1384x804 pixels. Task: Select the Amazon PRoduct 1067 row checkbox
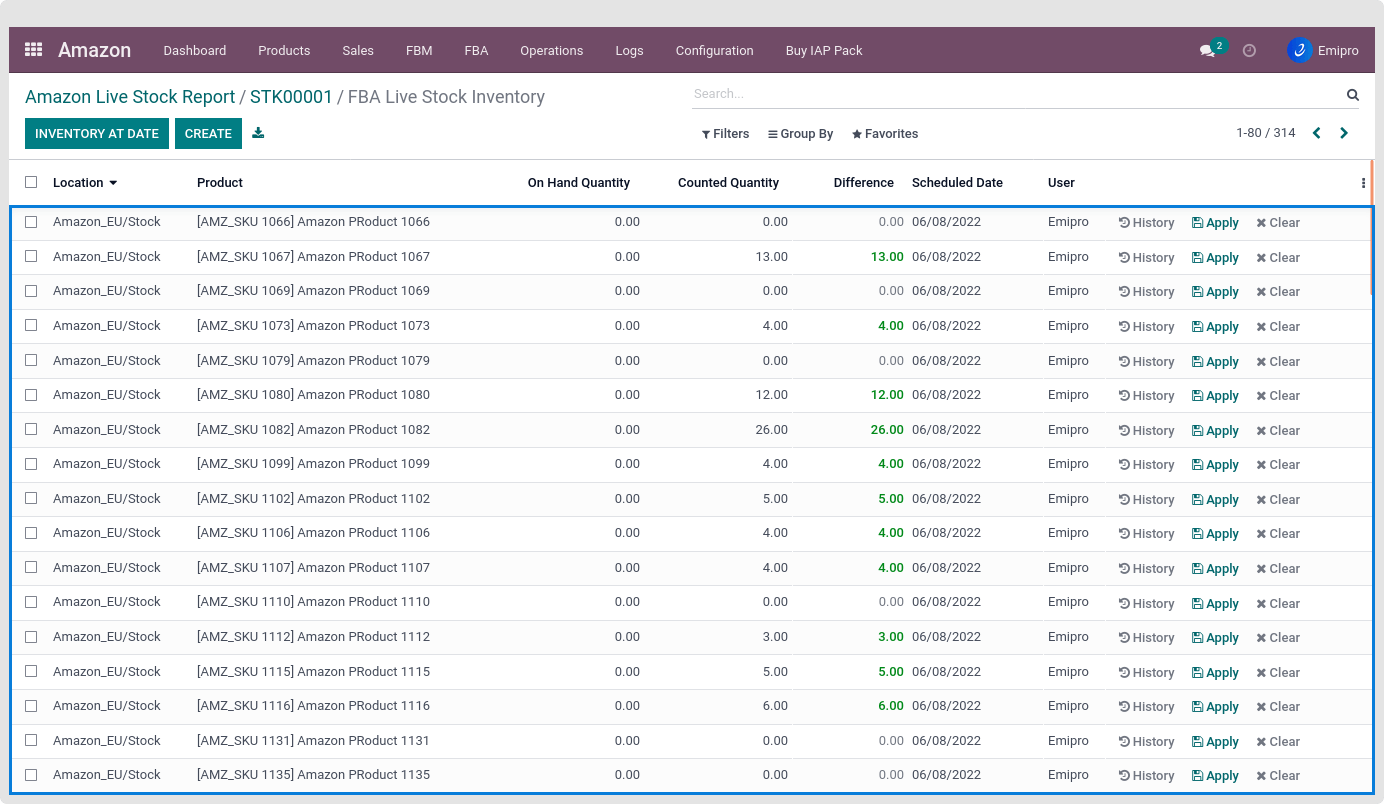tap(31, 256)
